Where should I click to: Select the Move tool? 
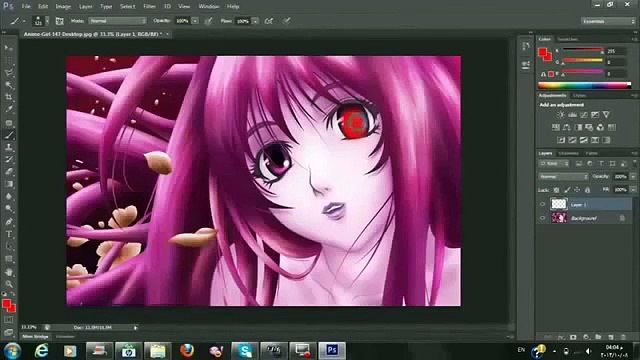9,48
